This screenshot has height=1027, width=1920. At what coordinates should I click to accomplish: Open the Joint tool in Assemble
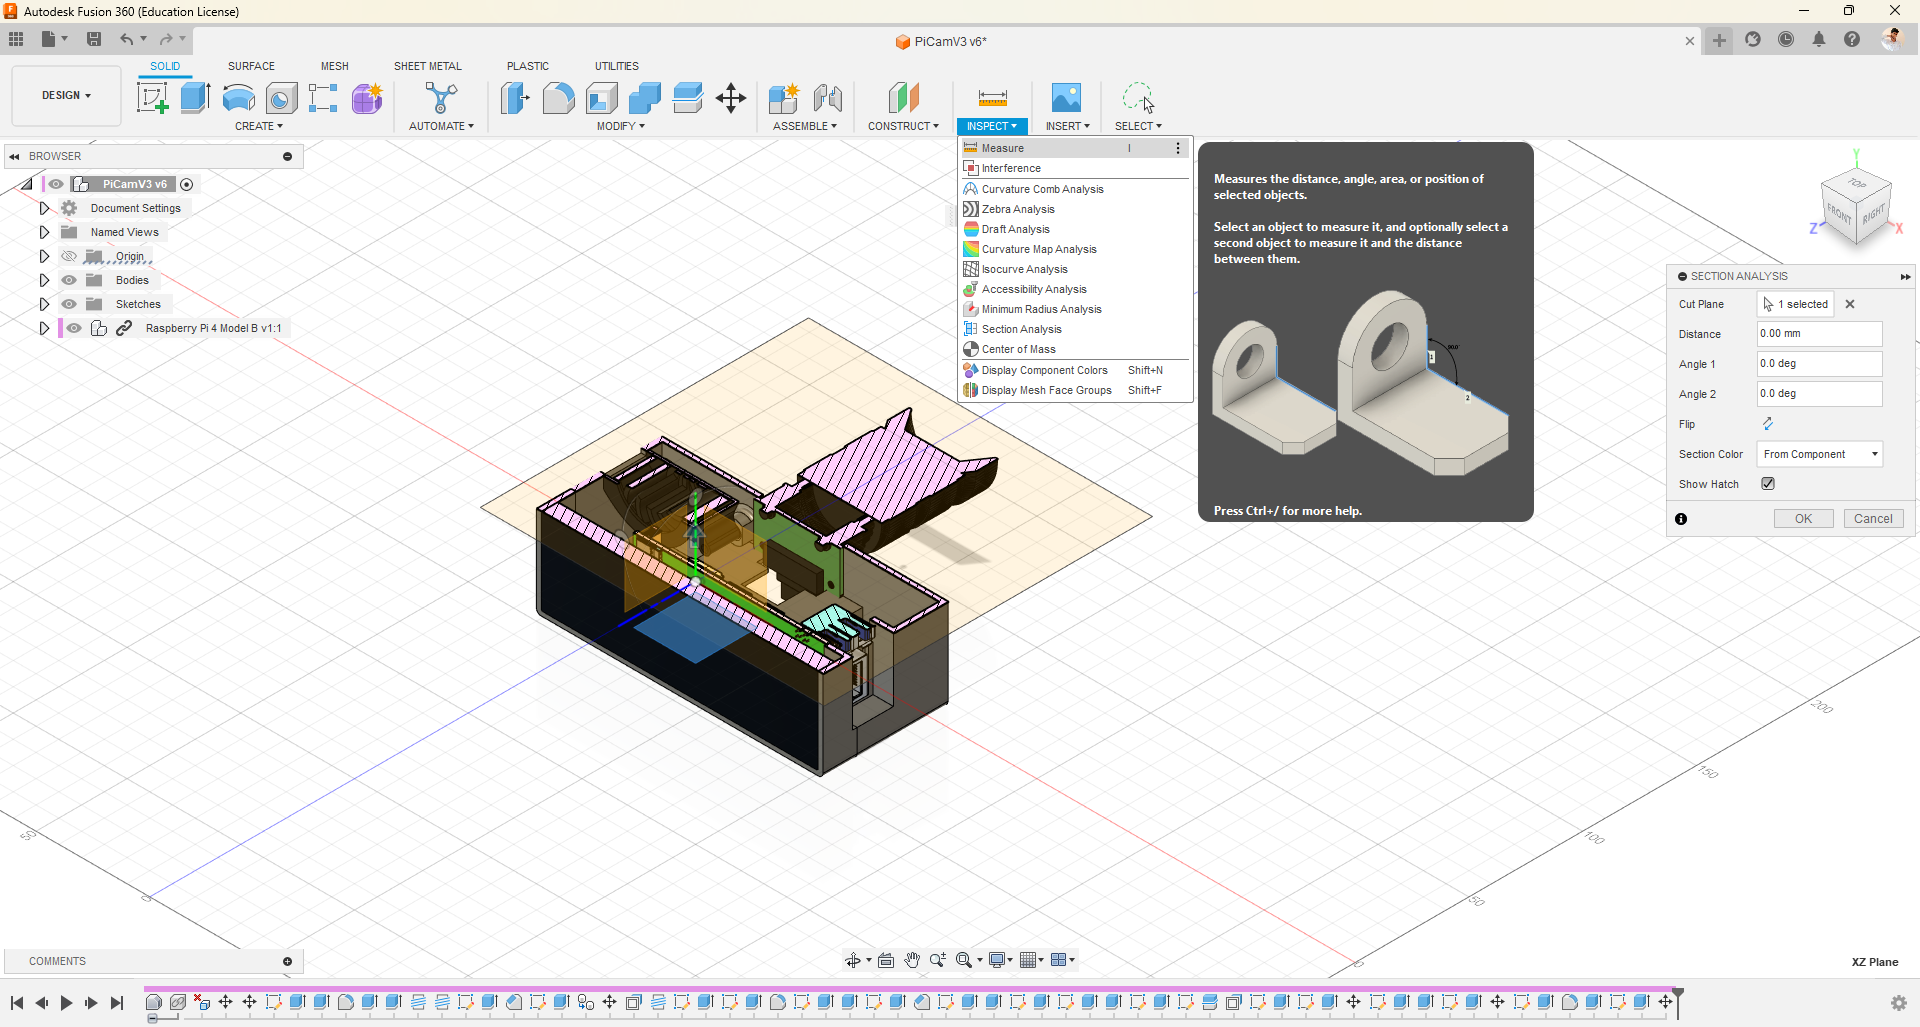[x=827, y=98]
